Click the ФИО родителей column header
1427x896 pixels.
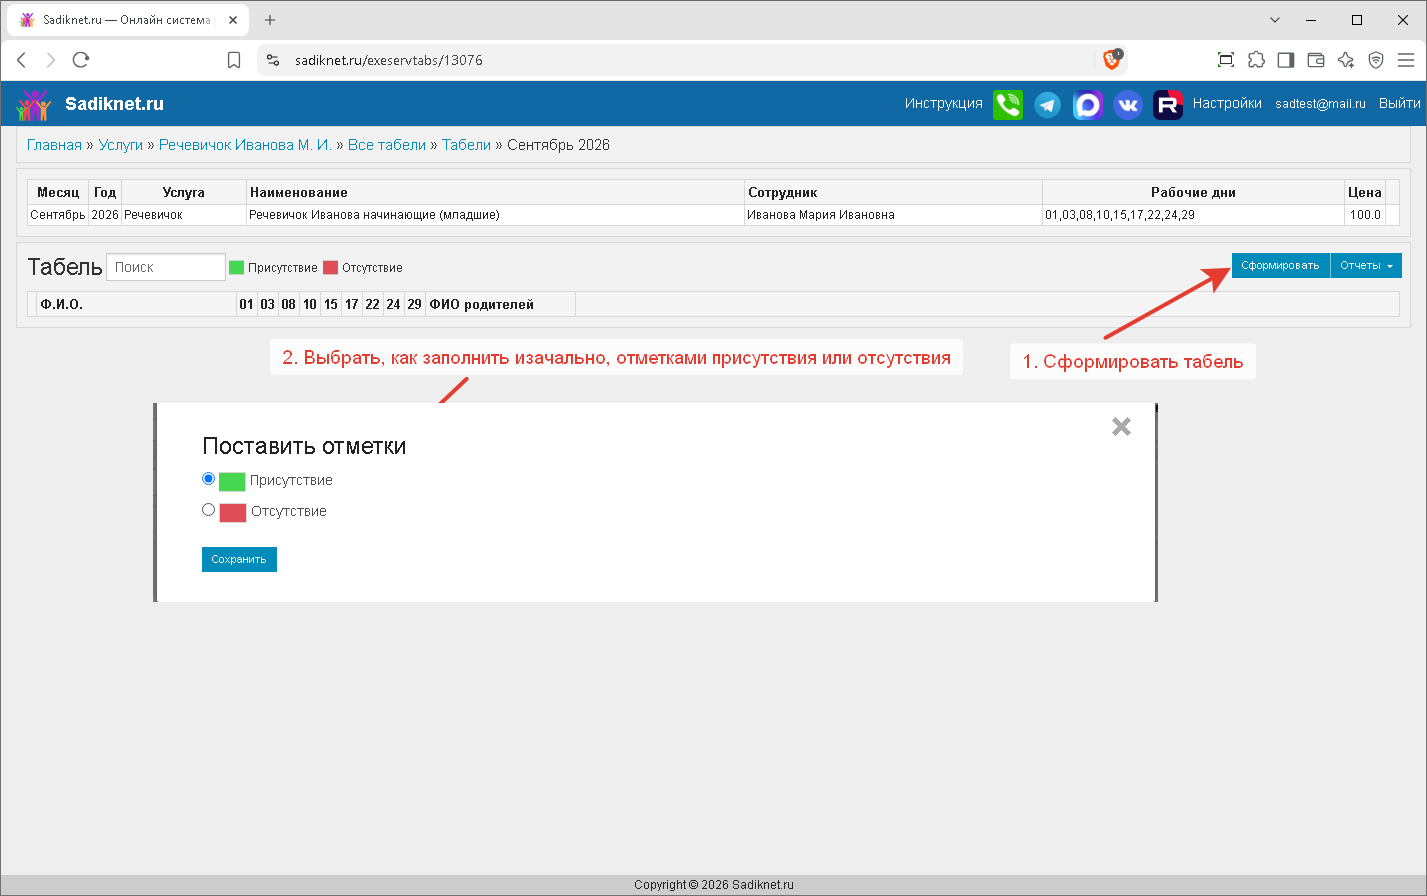[x=500, y=304]
